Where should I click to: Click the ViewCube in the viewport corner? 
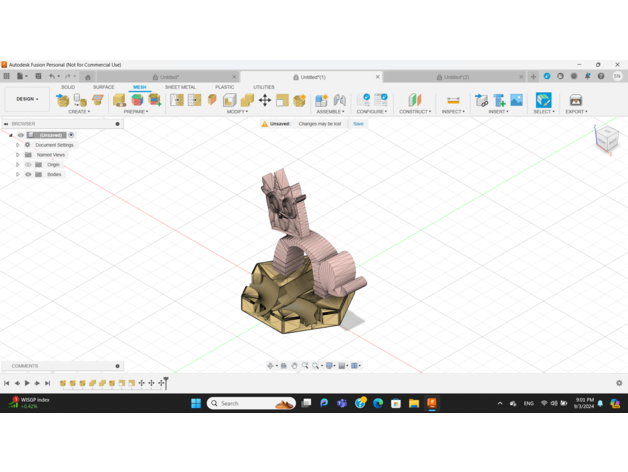click(606, 139)
